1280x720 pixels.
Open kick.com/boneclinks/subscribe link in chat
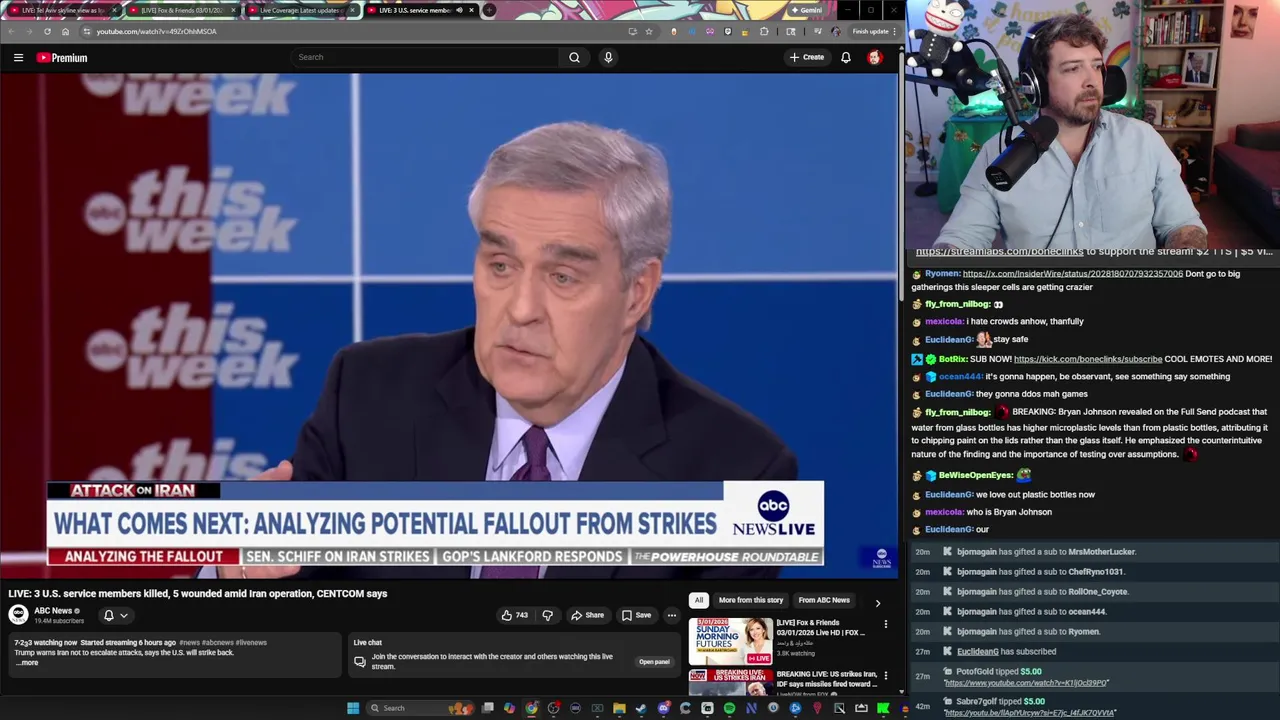tap(1088, 359)
